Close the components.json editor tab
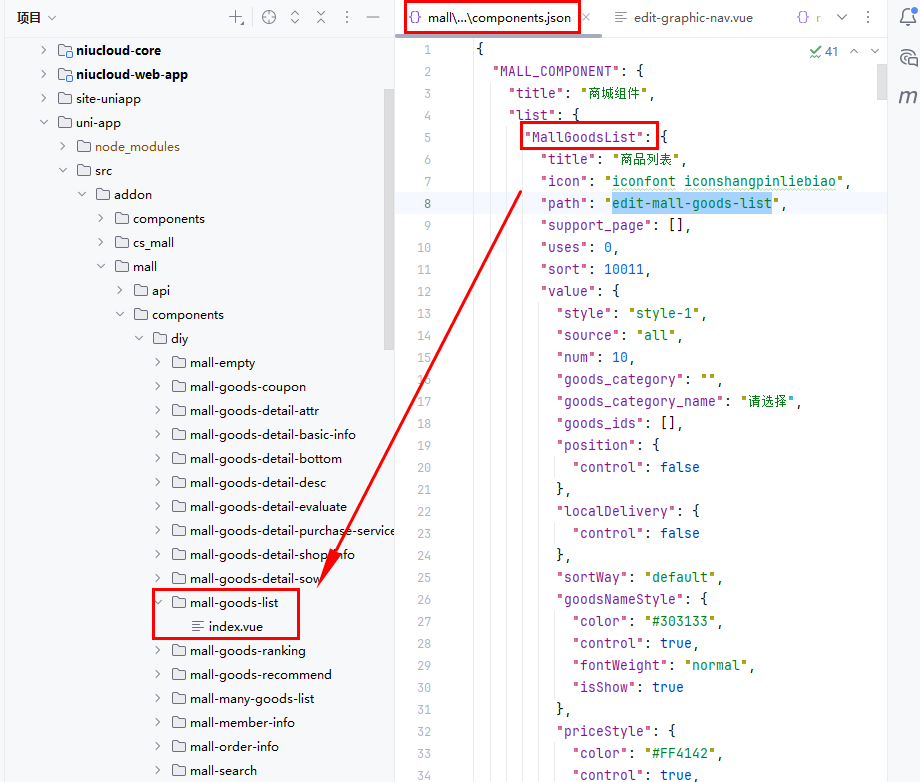This screenshot has height=782, width=920. tap(586, 18)
